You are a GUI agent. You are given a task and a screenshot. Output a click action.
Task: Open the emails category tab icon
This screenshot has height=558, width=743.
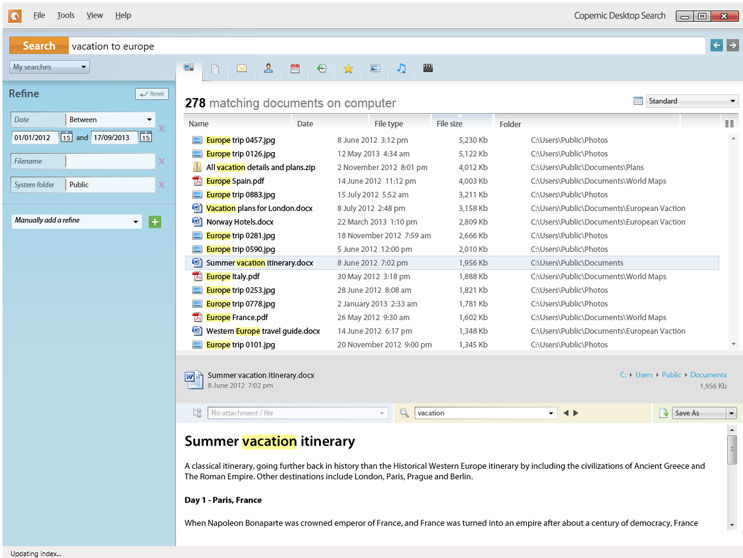coord(241,69)
